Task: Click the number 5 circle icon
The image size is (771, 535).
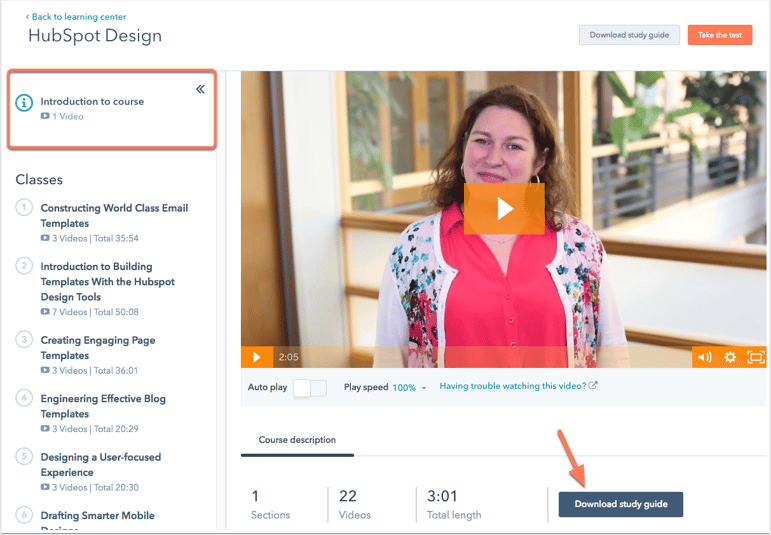Action: [24, 456]
